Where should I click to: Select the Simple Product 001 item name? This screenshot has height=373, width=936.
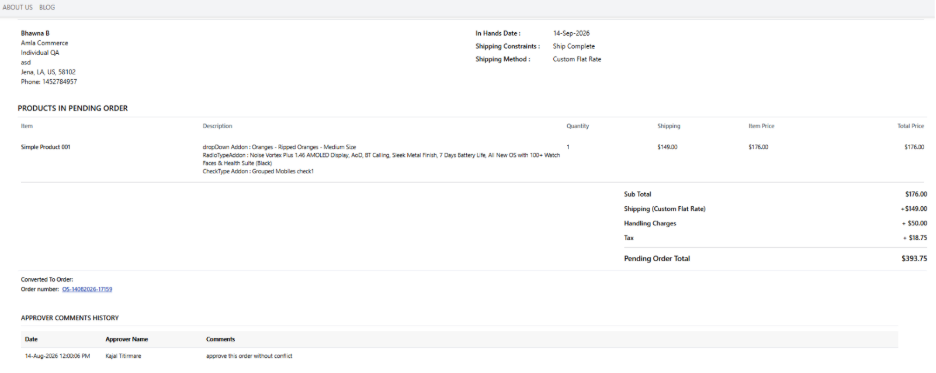(45, 147)
